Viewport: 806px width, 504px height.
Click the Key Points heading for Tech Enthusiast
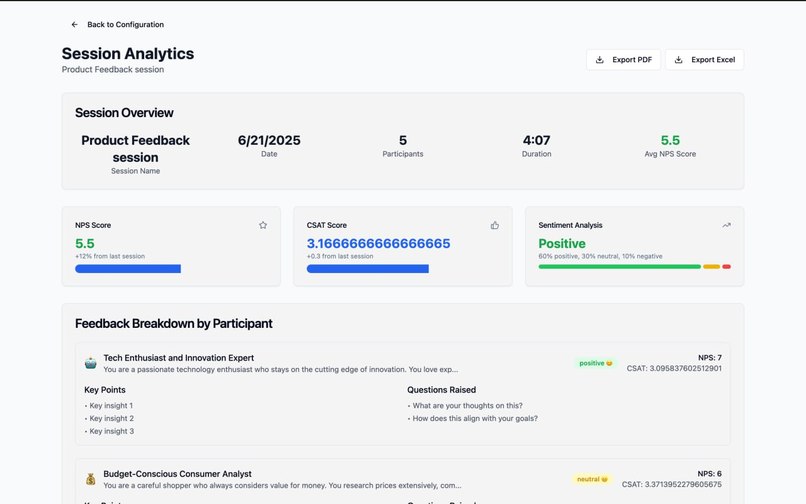pos(105,390)
